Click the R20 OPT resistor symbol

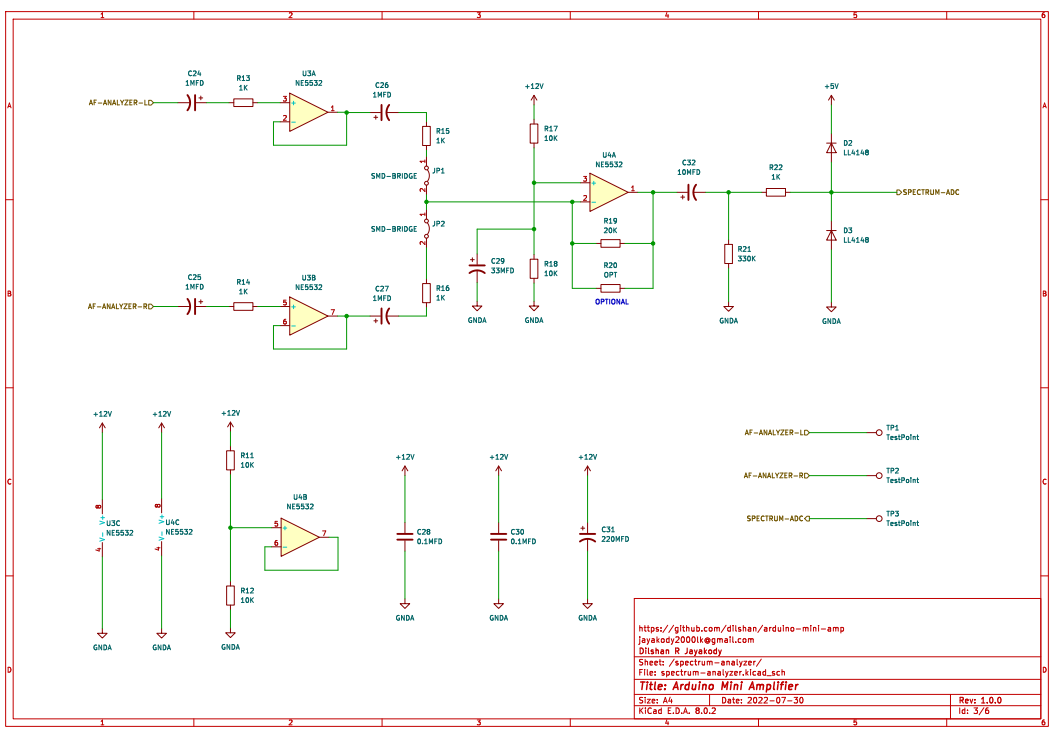tap(610, 288)
